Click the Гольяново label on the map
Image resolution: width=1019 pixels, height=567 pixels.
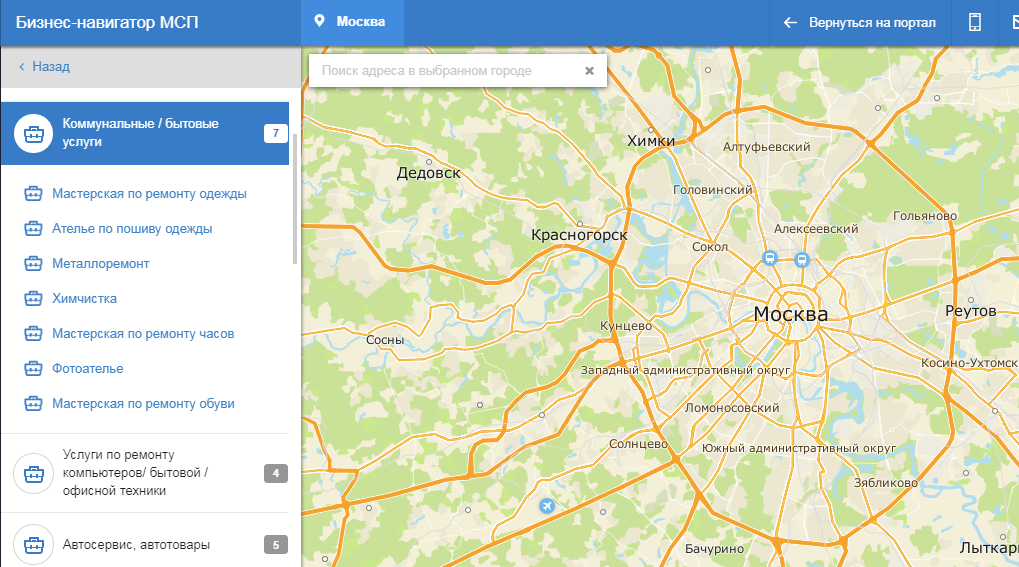925,216
